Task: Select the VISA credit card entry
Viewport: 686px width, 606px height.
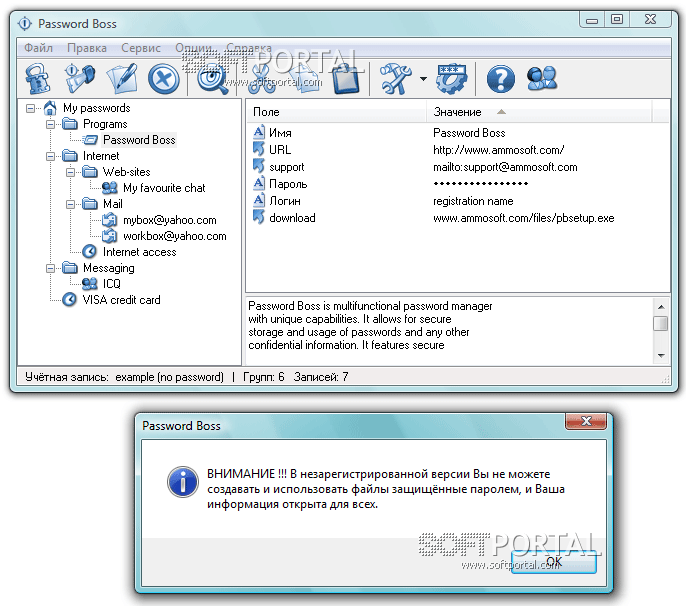Action: (122, 300)
